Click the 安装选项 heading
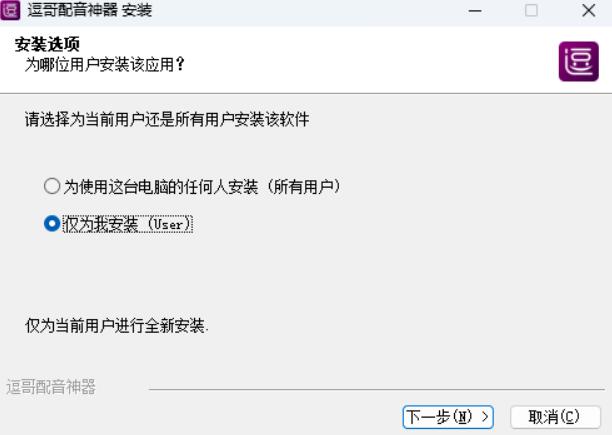The width and height of the screenshot is (612, 435). 47,44
